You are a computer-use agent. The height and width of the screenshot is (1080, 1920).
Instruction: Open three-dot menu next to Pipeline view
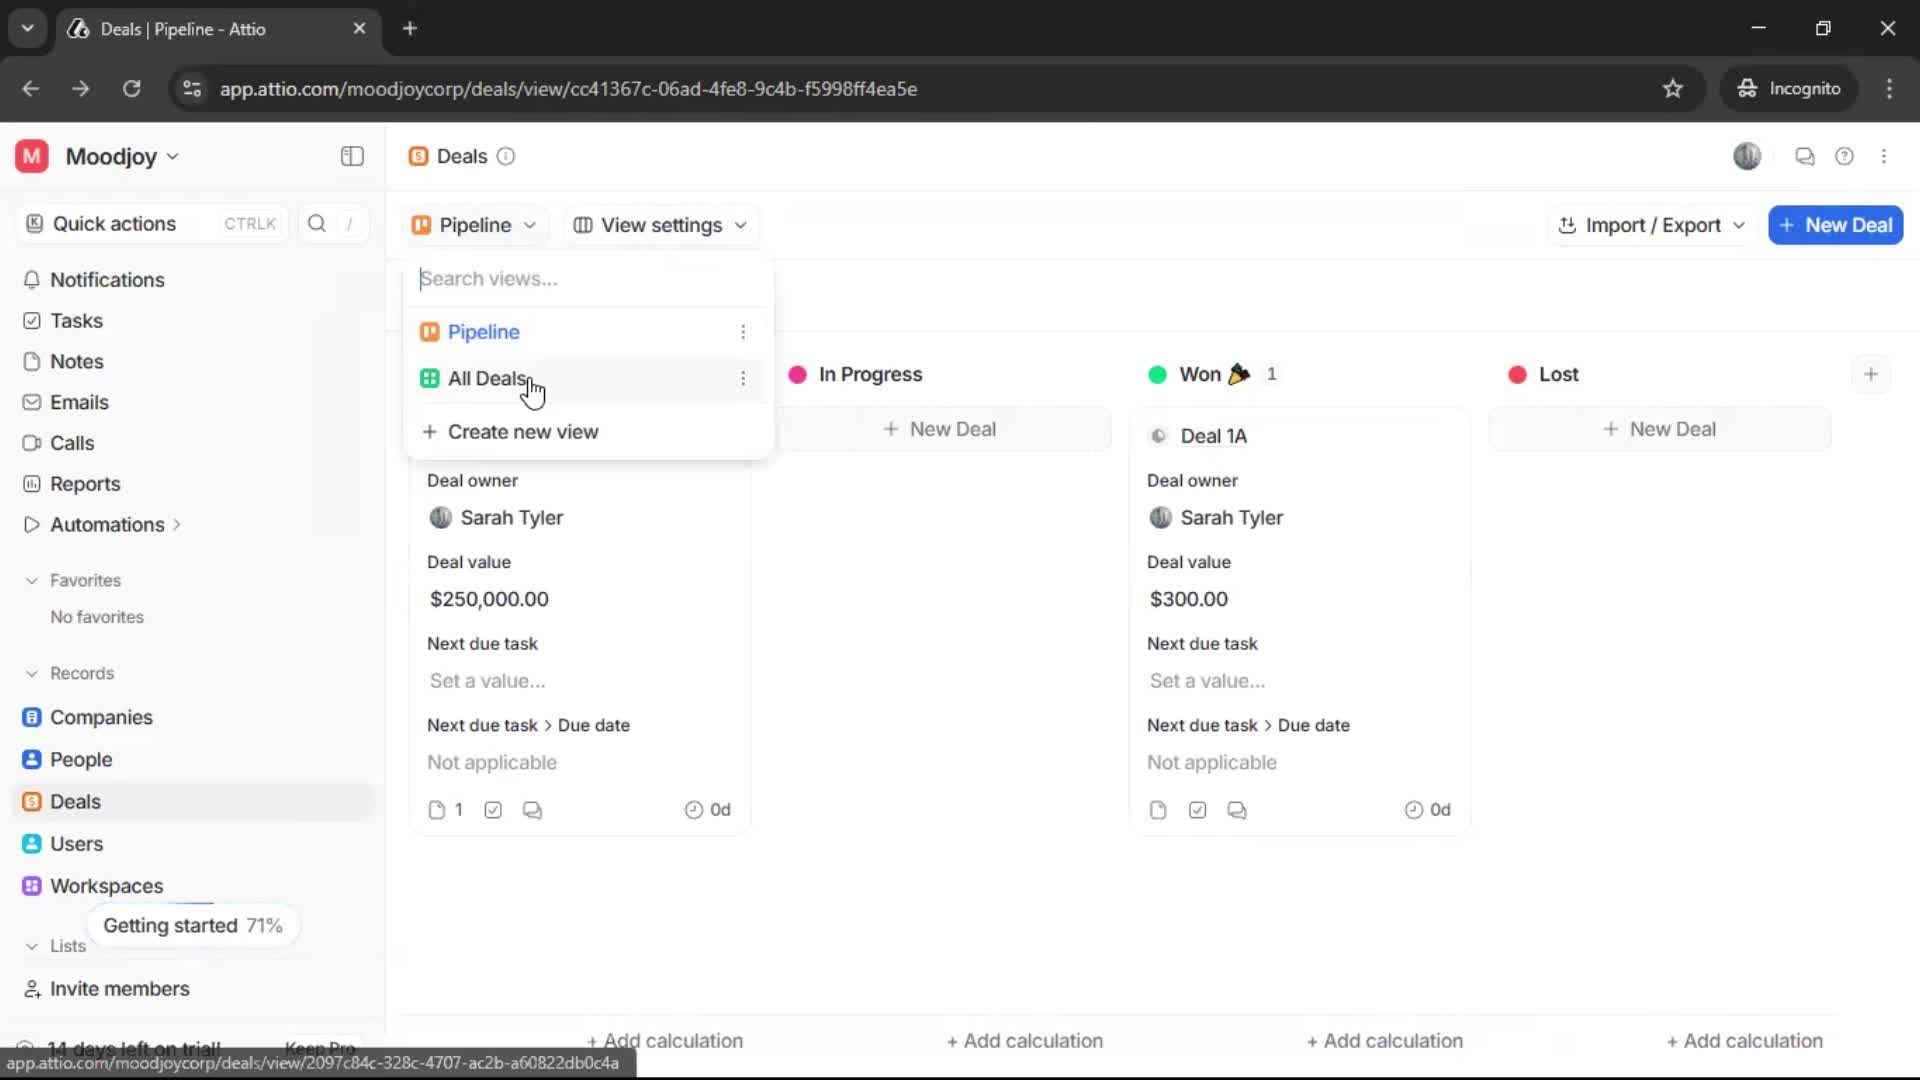pos(744,331)
